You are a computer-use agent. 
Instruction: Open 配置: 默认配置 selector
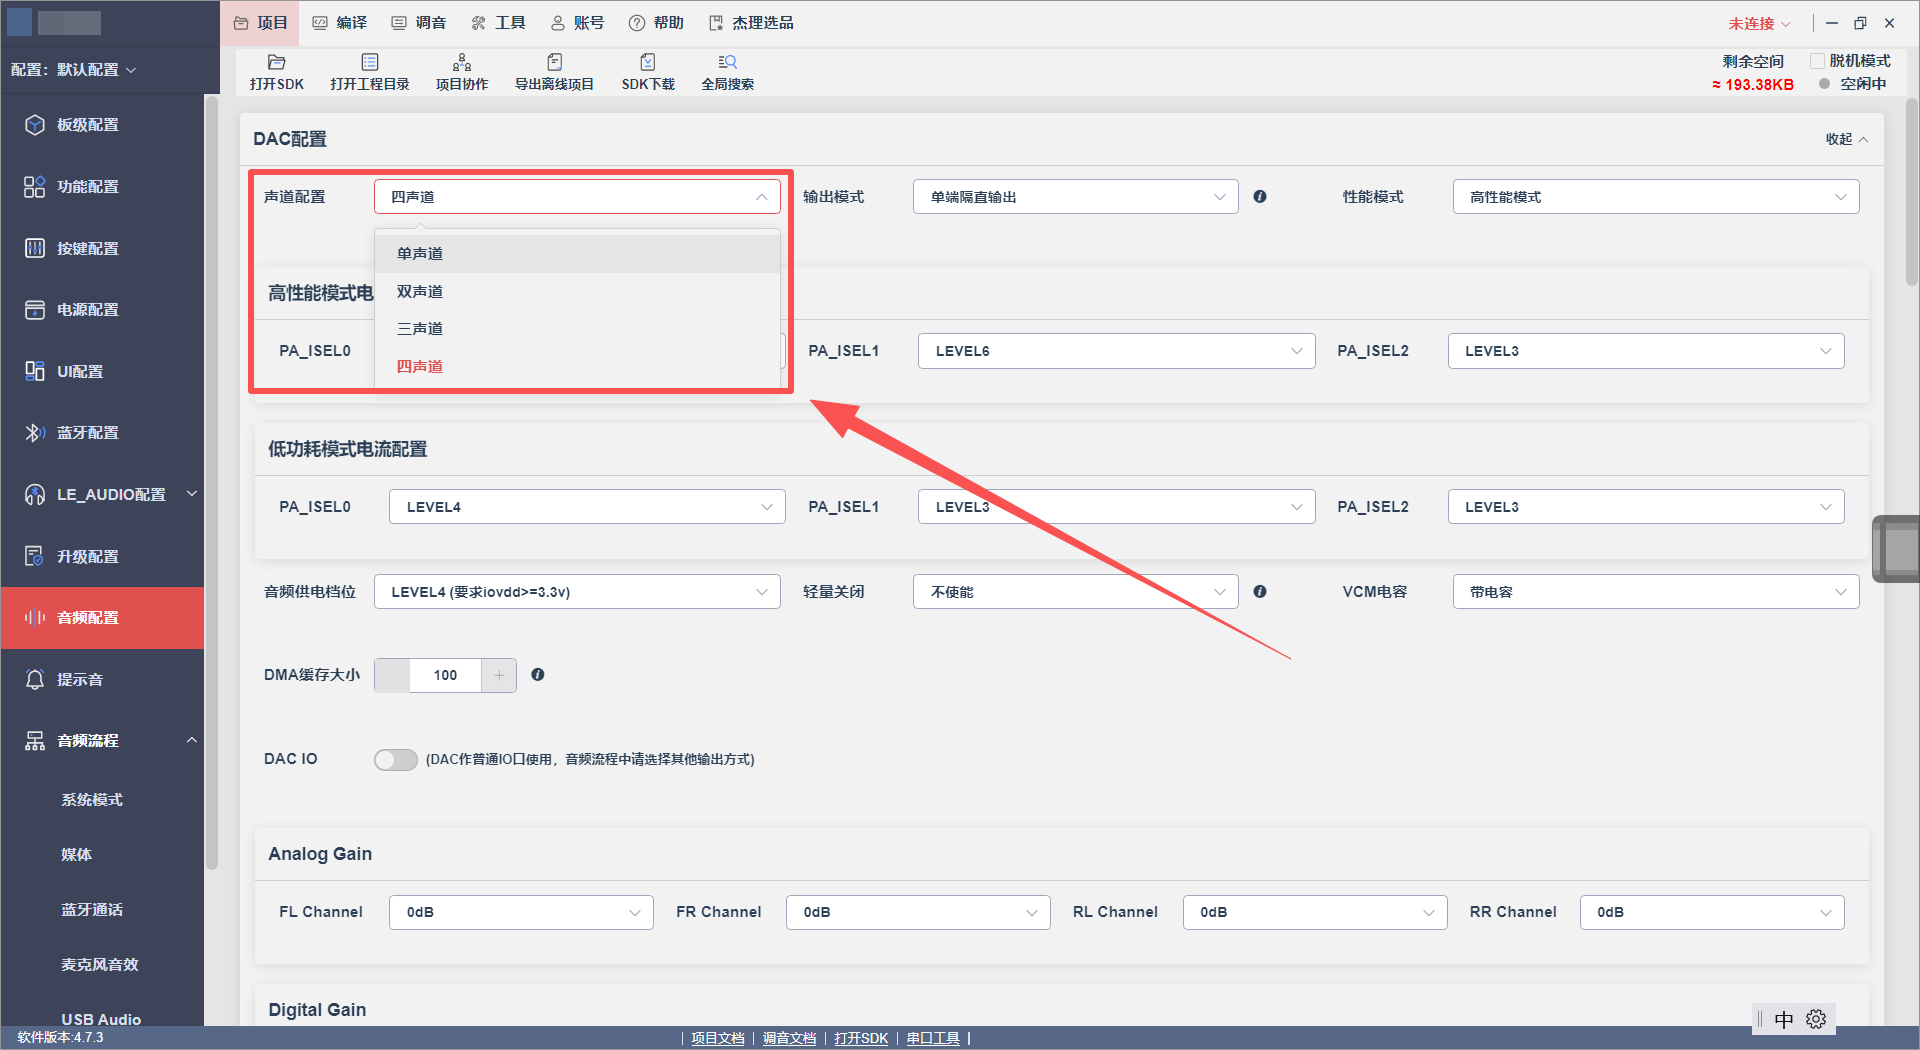[x=74, y=70]
